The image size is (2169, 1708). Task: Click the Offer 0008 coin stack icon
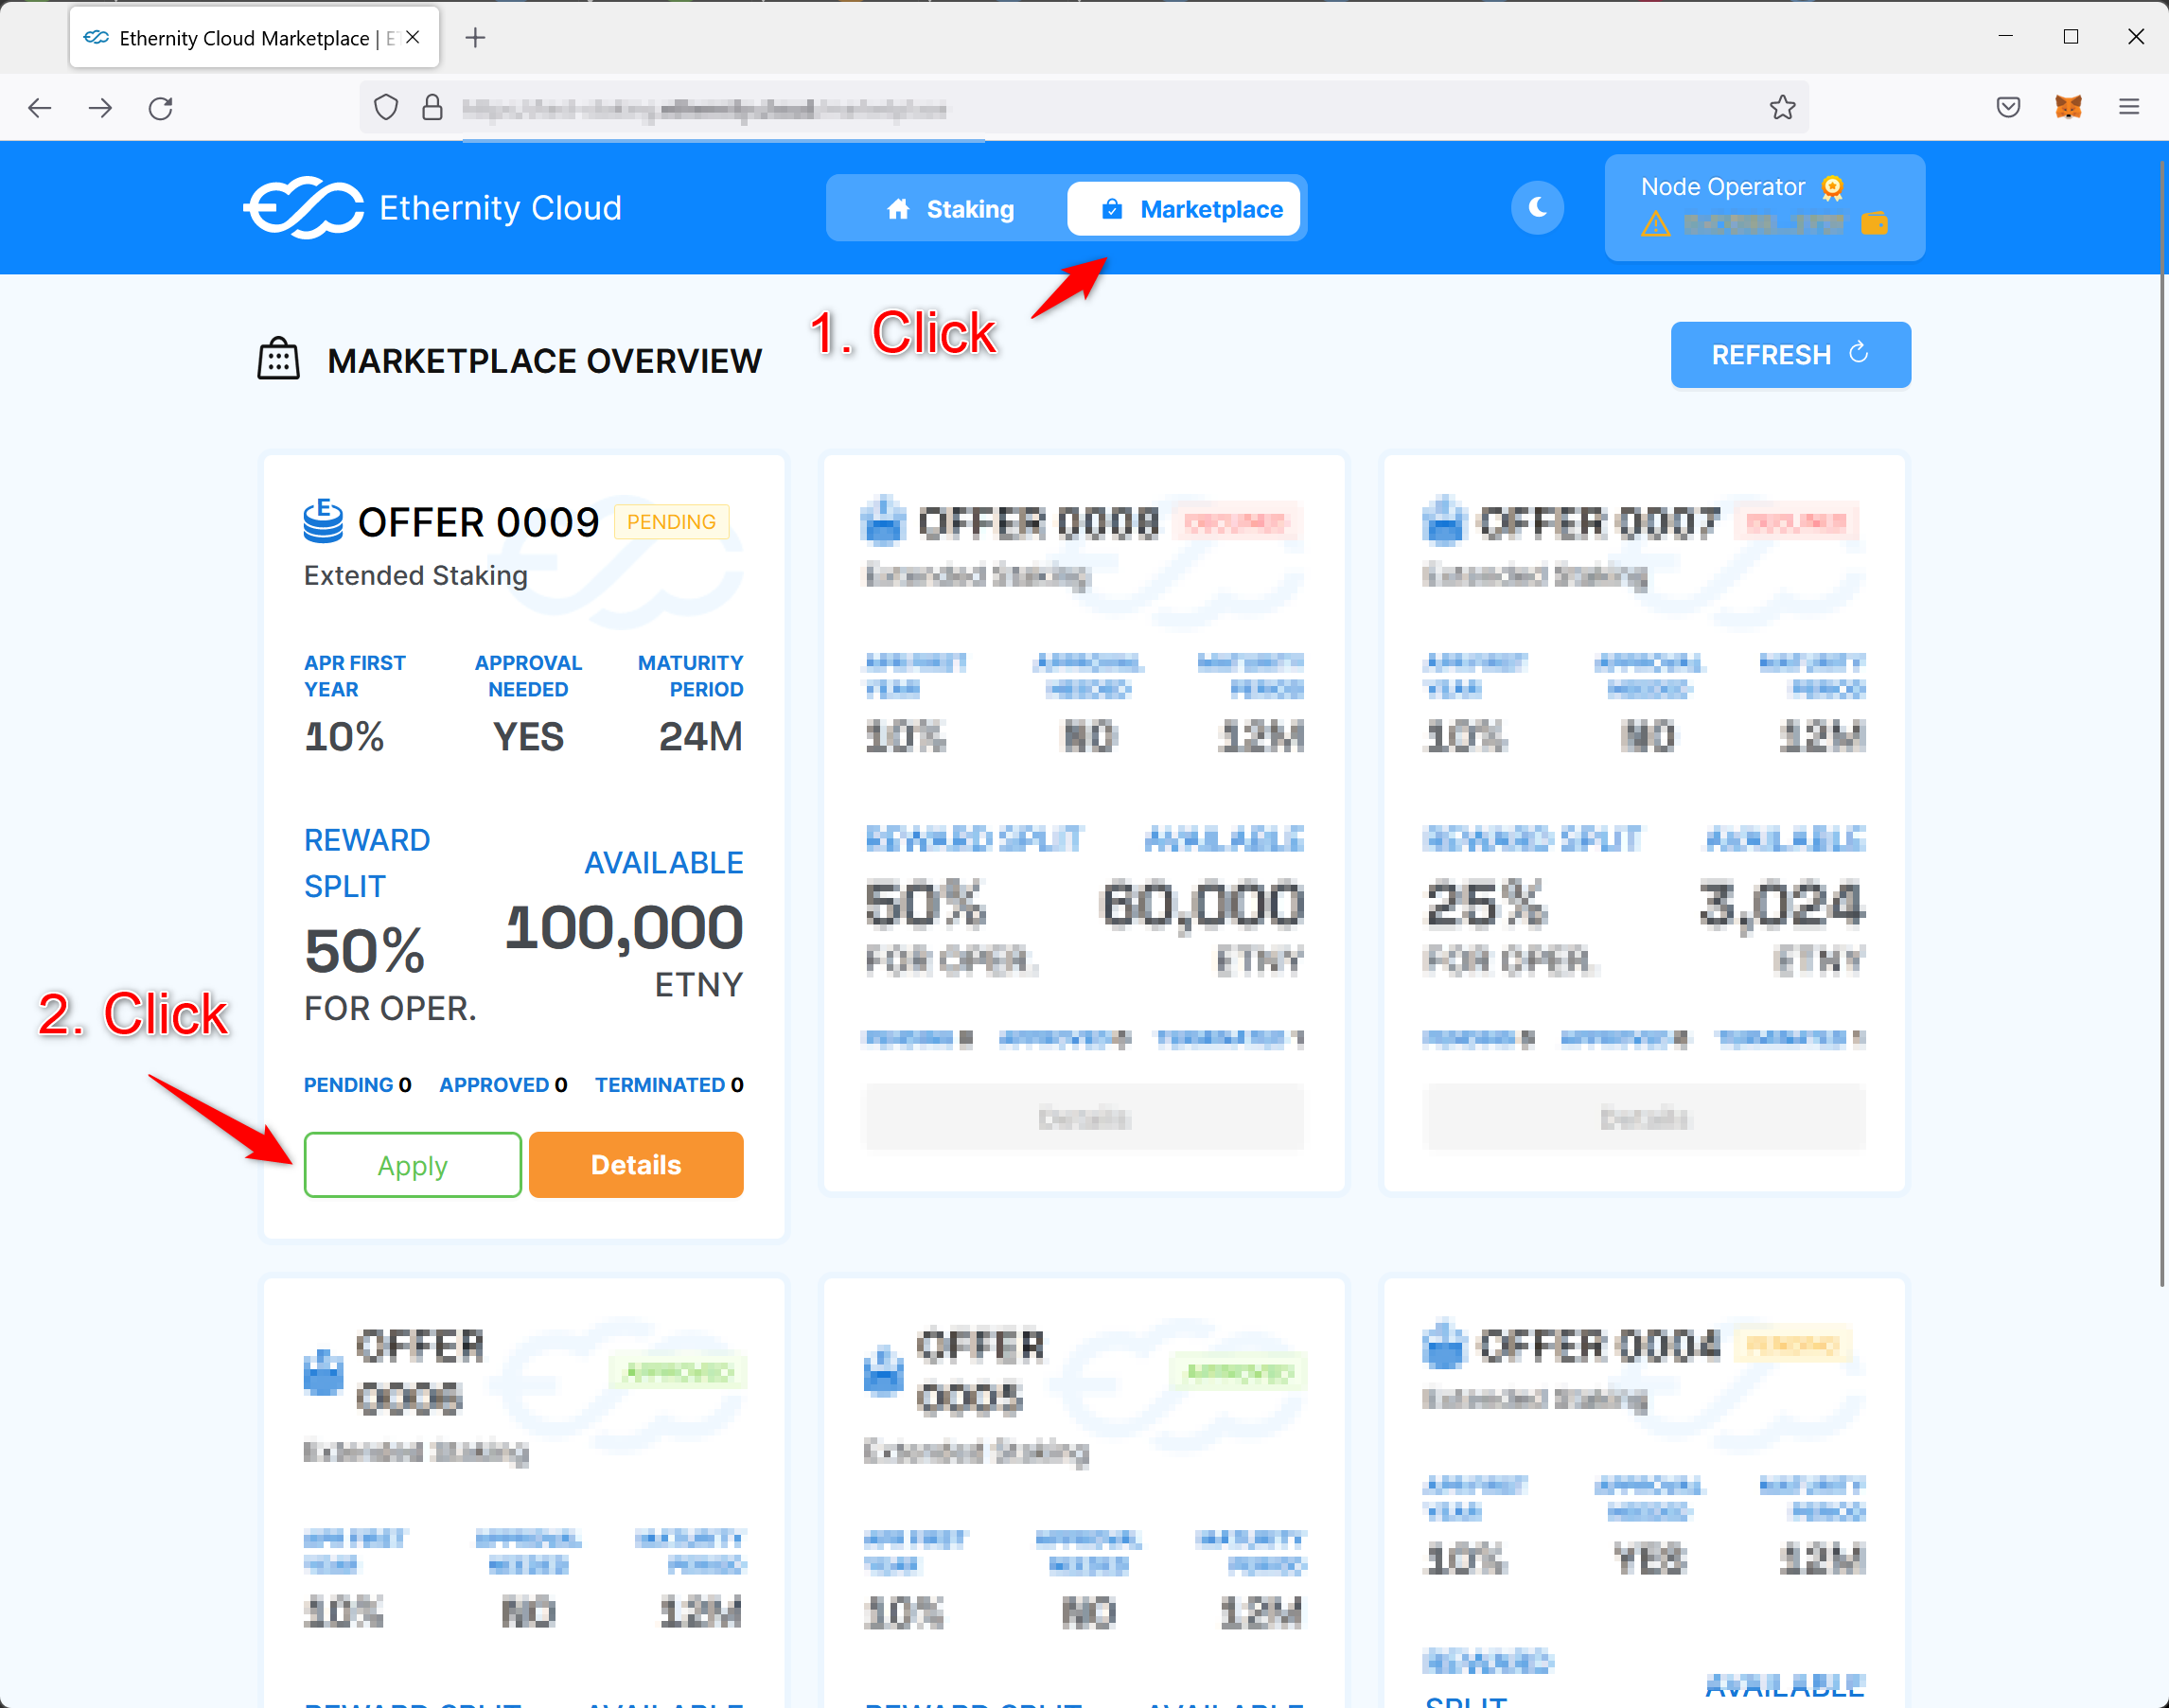click(883, 521)
